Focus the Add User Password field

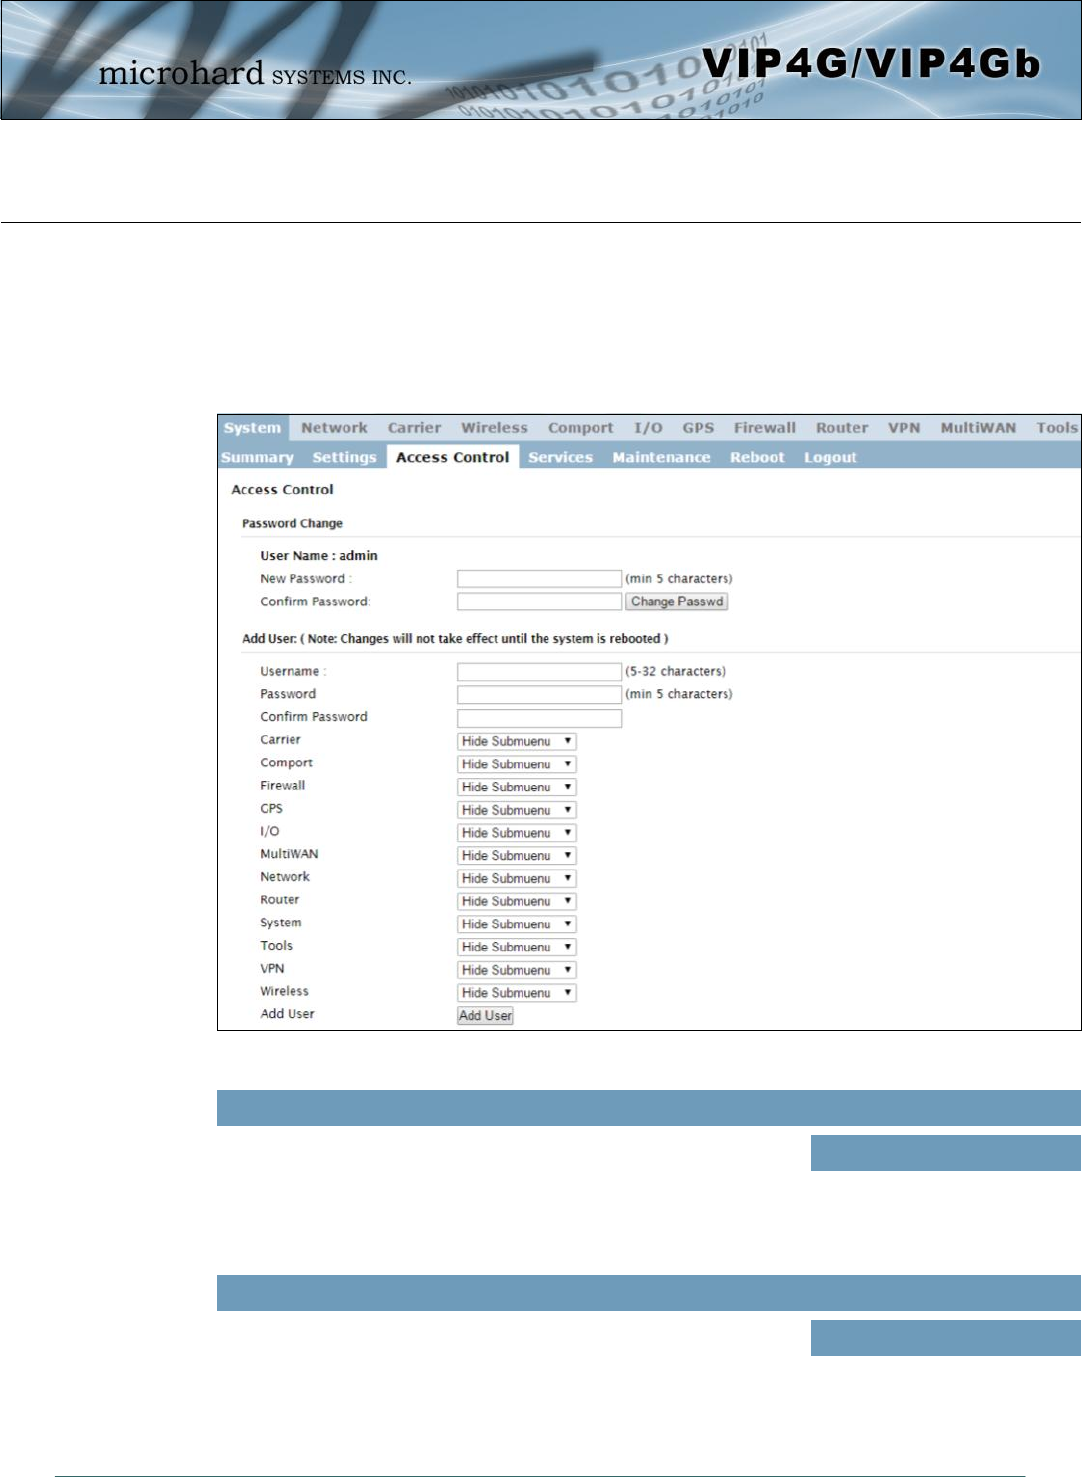(x=539, y=695)
